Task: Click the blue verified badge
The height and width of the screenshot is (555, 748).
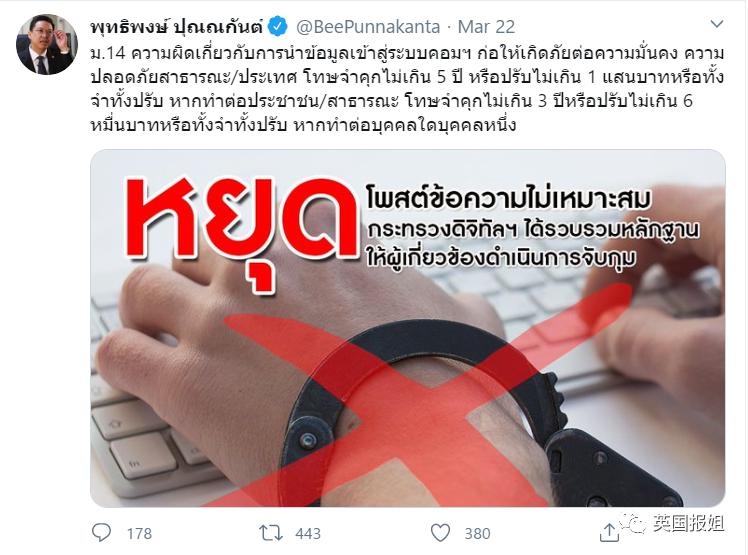Action: (x=278, y=27)
